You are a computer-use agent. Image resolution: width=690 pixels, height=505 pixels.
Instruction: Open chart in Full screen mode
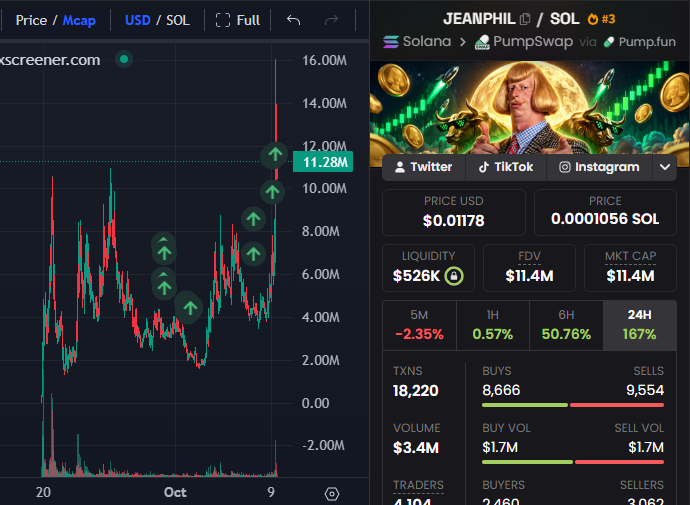point(238,20)
